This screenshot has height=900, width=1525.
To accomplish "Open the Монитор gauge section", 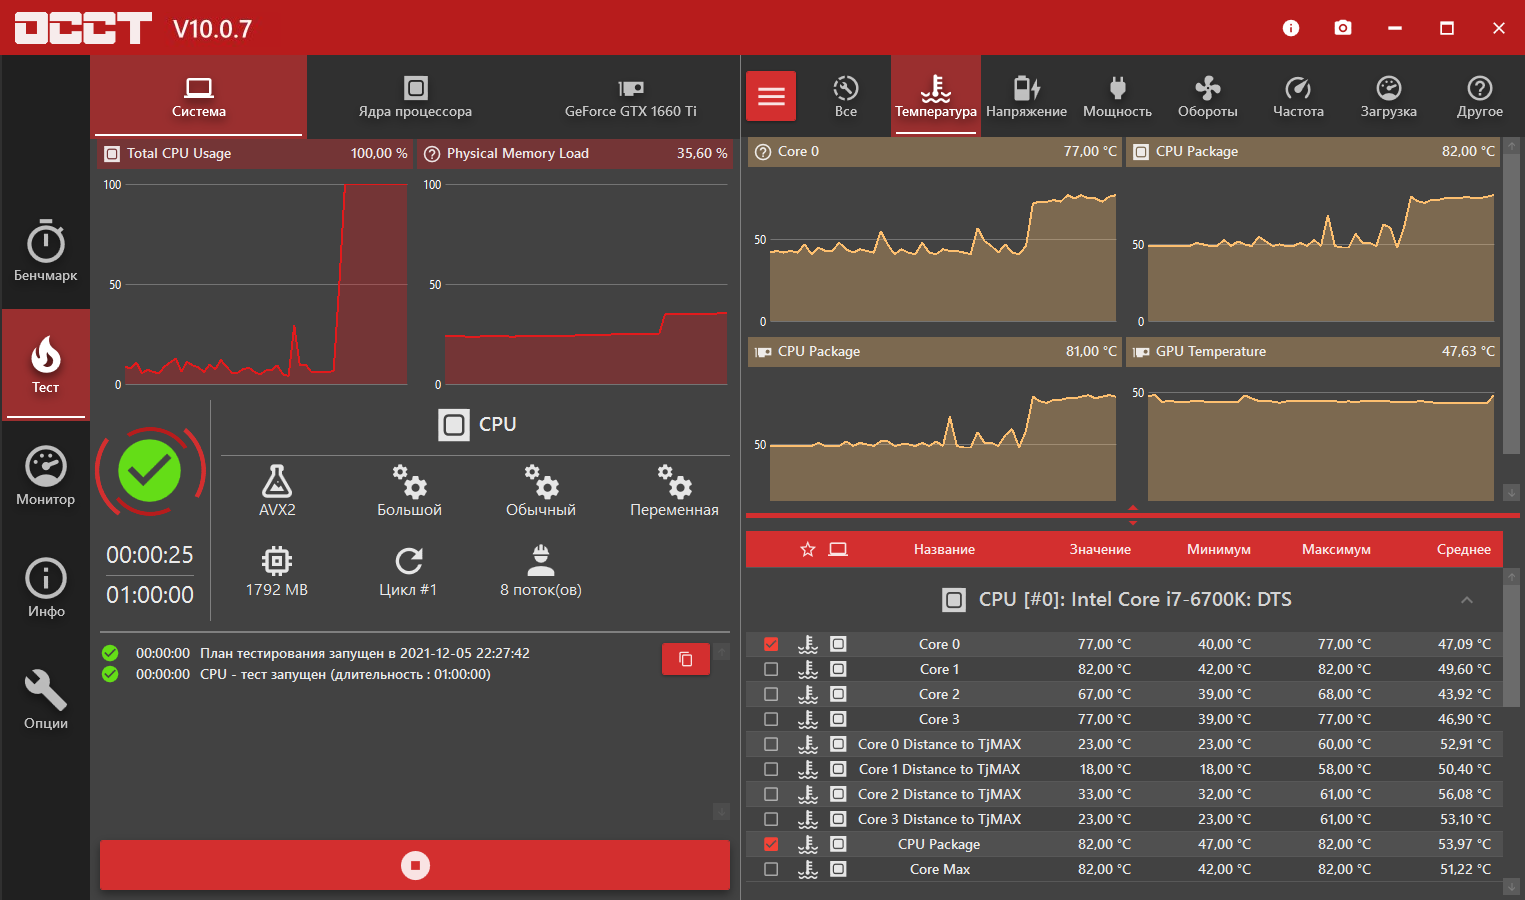I will pos(45,476).
